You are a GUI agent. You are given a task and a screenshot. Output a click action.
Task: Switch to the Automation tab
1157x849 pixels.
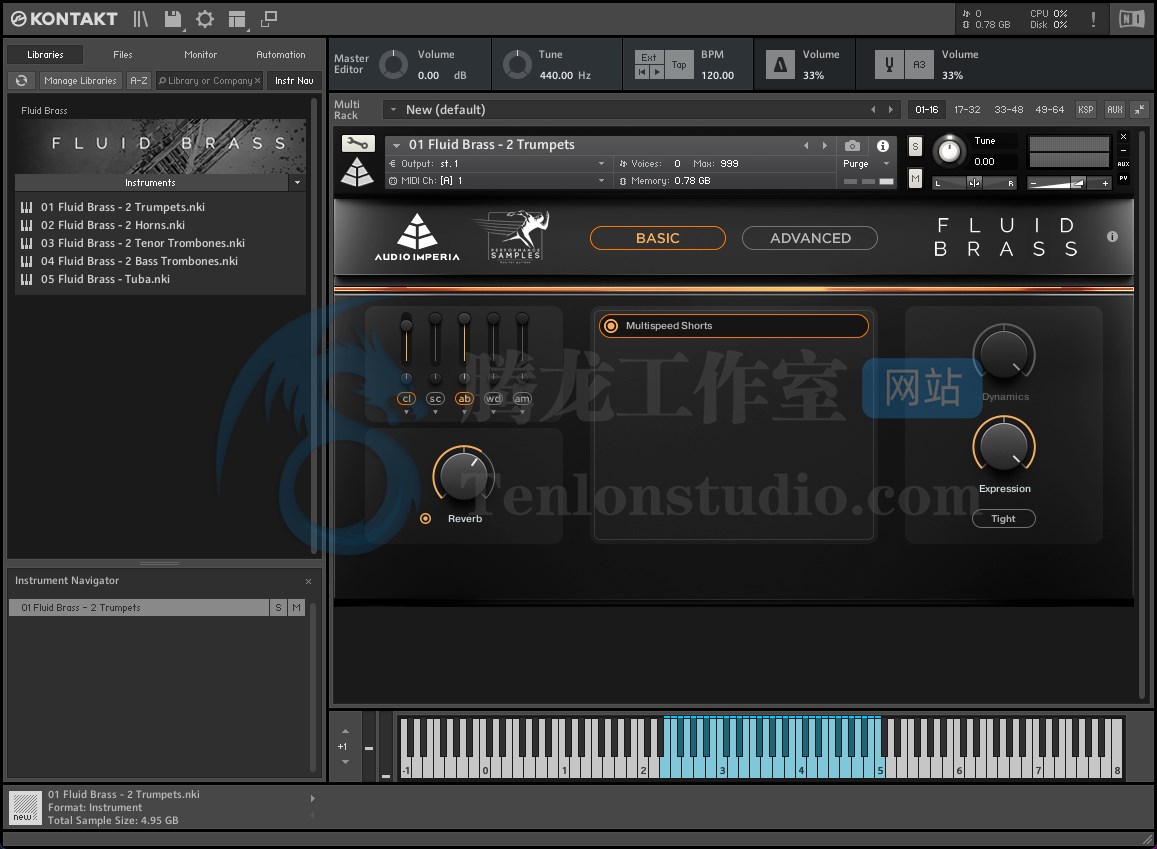280,55
